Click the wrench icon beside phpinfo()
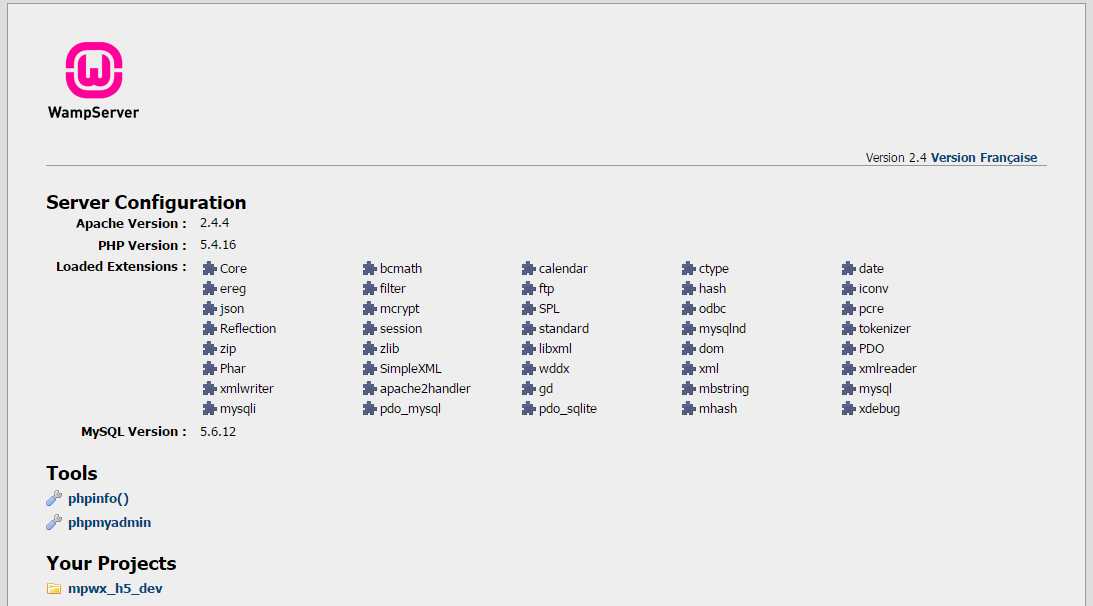Screen dimensions: 1093x606 point(54,498)
